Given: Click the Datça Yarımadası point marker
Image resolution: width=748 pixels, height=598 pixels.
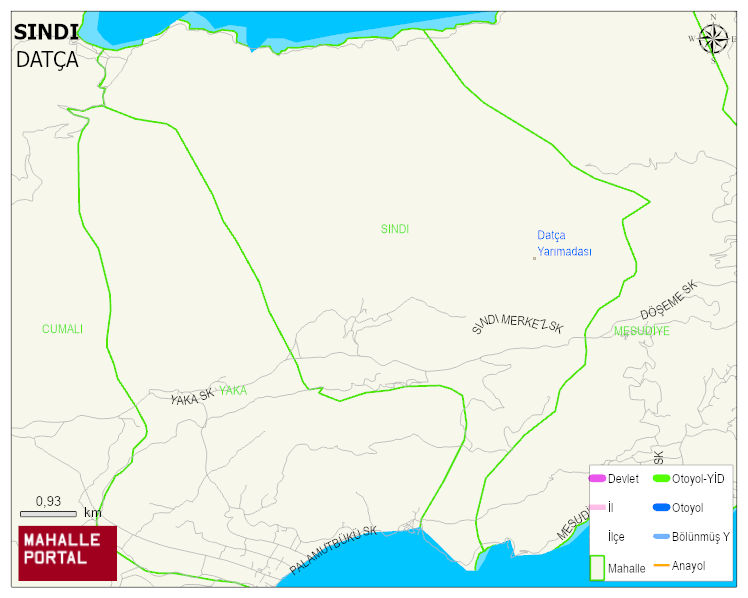Looking at the screenshot, I should pos(534,259).
